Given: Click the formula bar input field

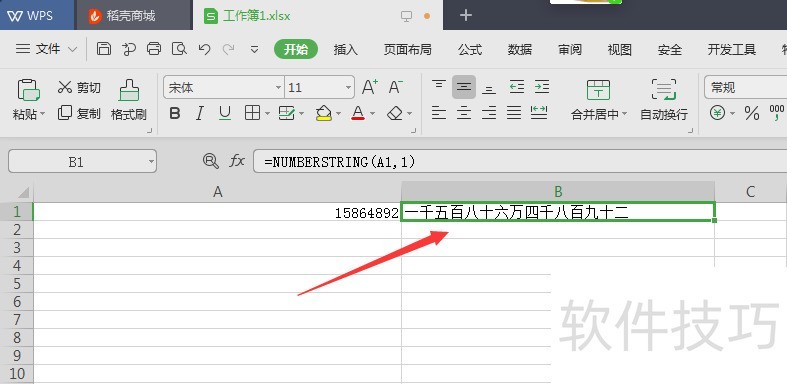Looking at the screenshot, I should coord(520,162).
